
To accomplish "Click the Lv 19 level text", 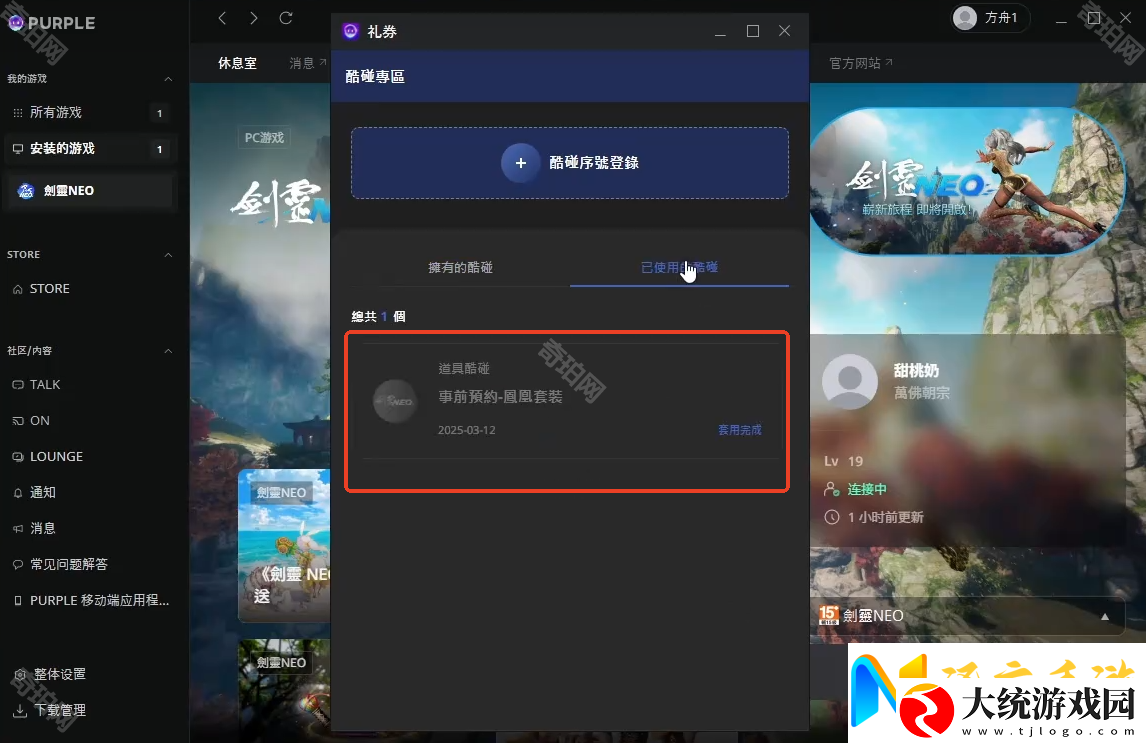I will pos(843,461).
